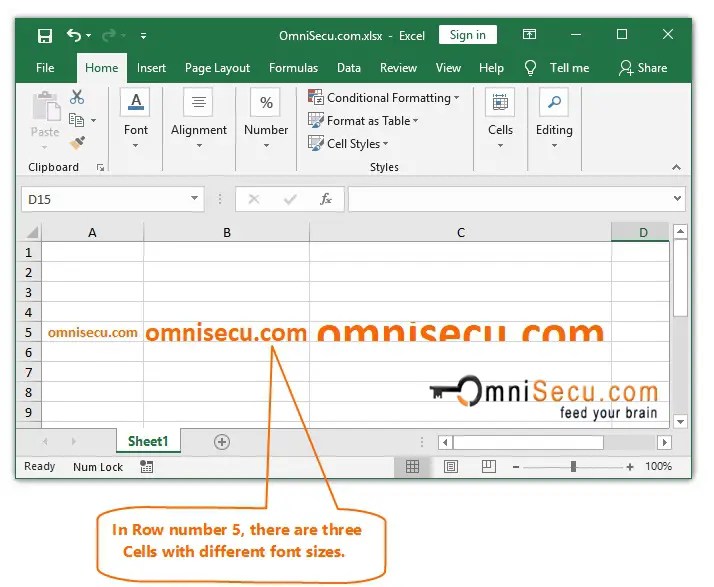Click horizontal scrollbar right arrow
This screenshot has width=714, height=587.
pyautogui.click(x=664, y=442)
